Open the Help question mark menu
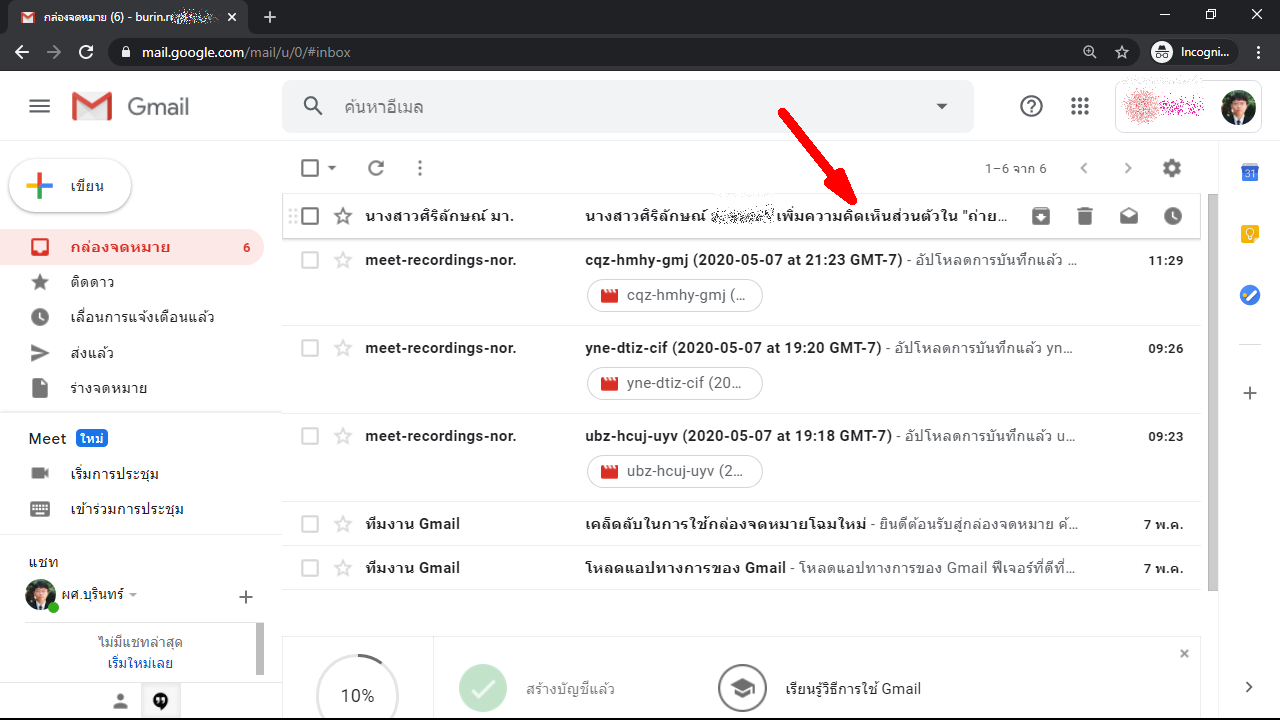The height and width of the screenshot is (720, 1280). point(1031,106)
